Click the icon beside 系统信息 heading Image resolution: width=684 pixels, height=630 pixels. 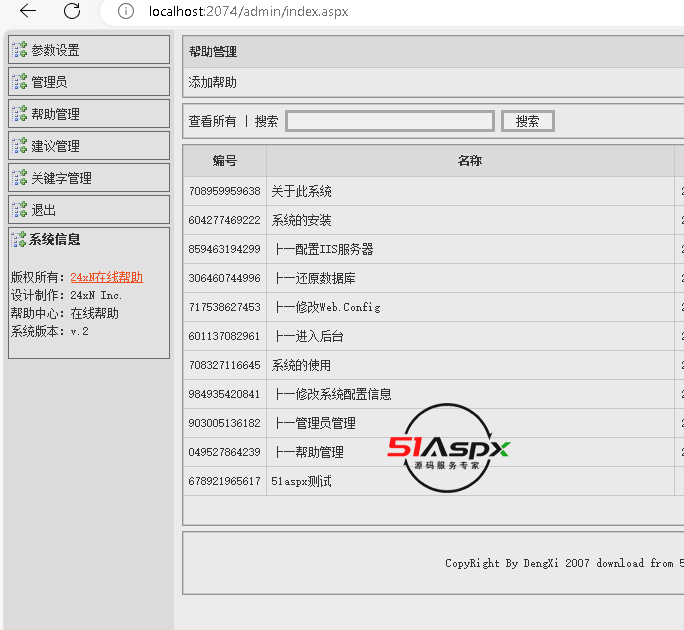point(18,240)
